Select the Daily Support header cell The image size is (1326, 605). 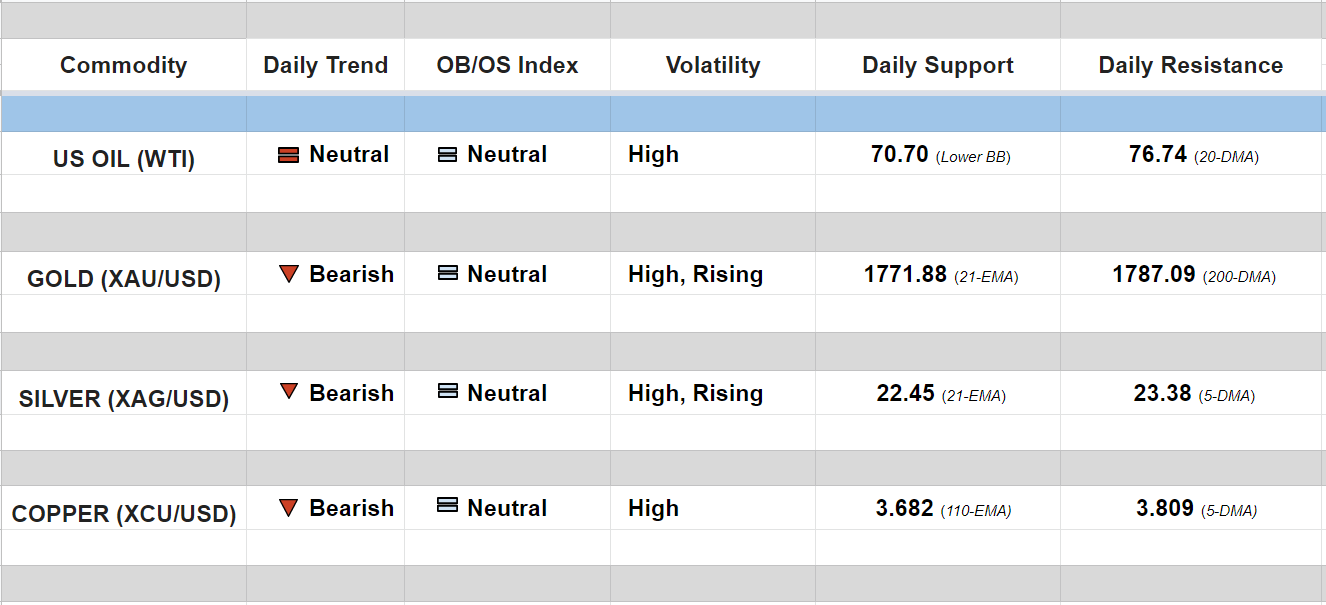click(937, 66)
